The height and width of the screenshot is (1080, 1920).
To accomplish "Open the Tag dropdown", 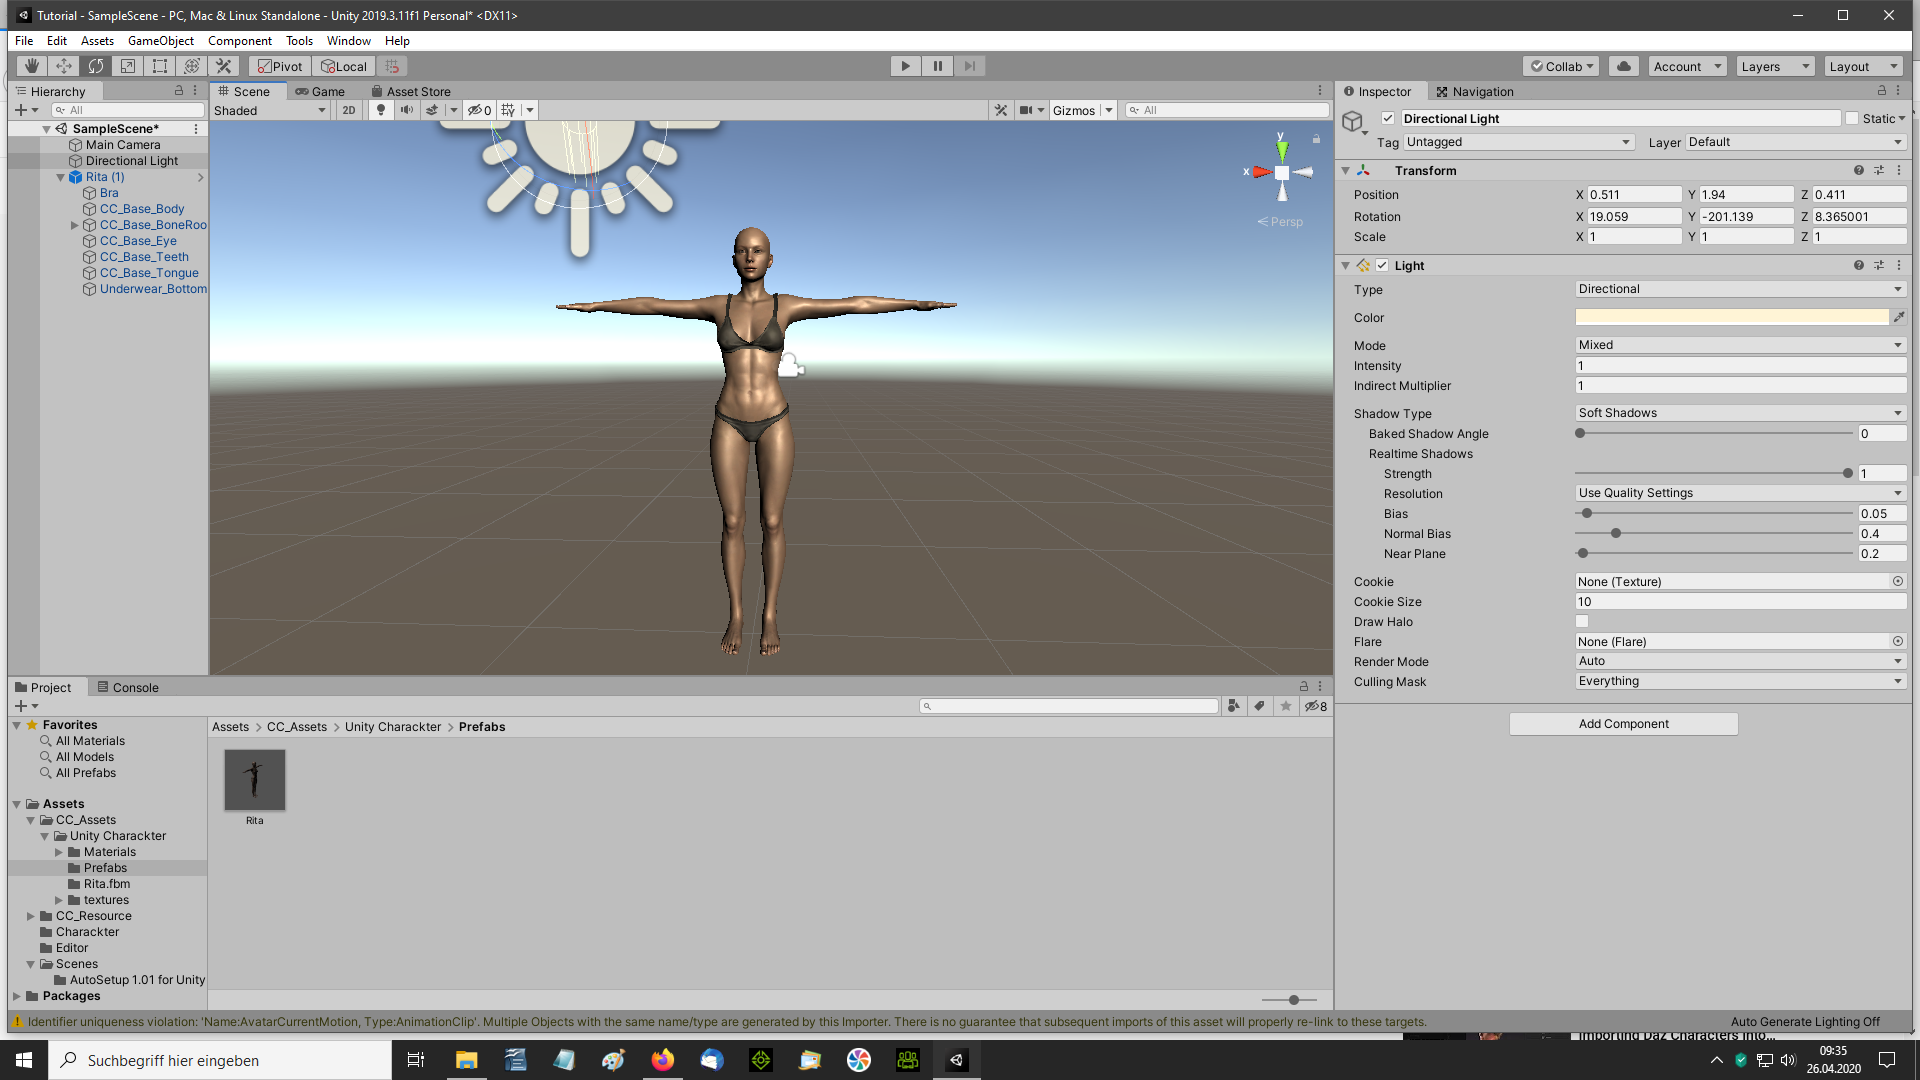I will [x=1518, y=142].
